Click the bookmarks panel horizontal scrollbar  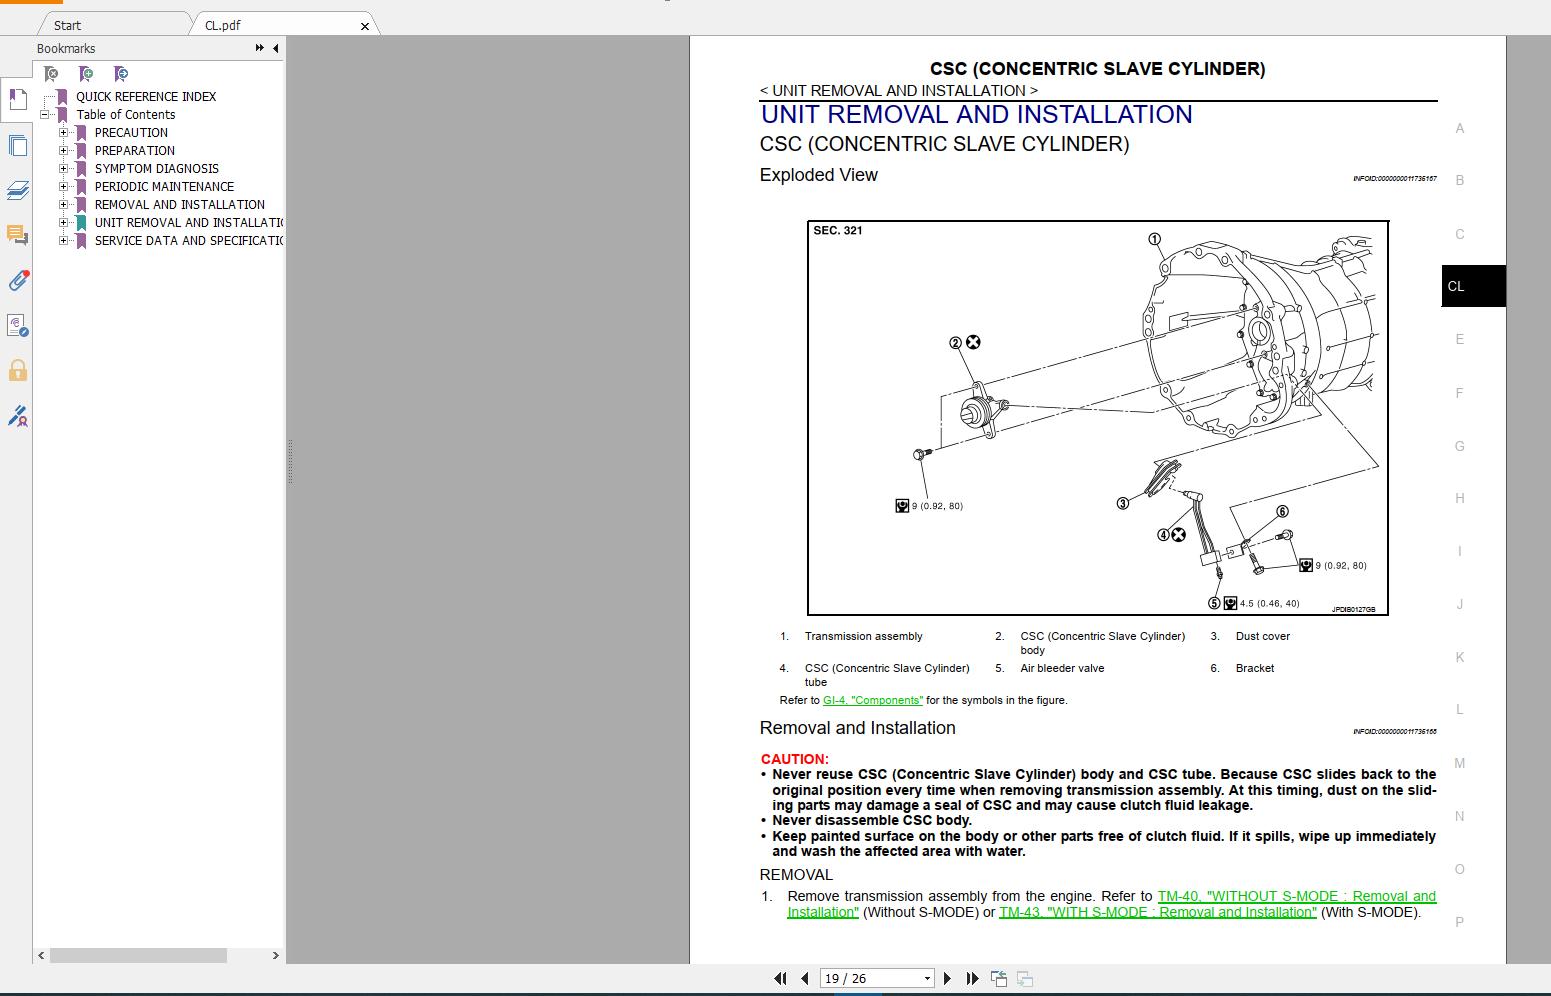point(138,956)
